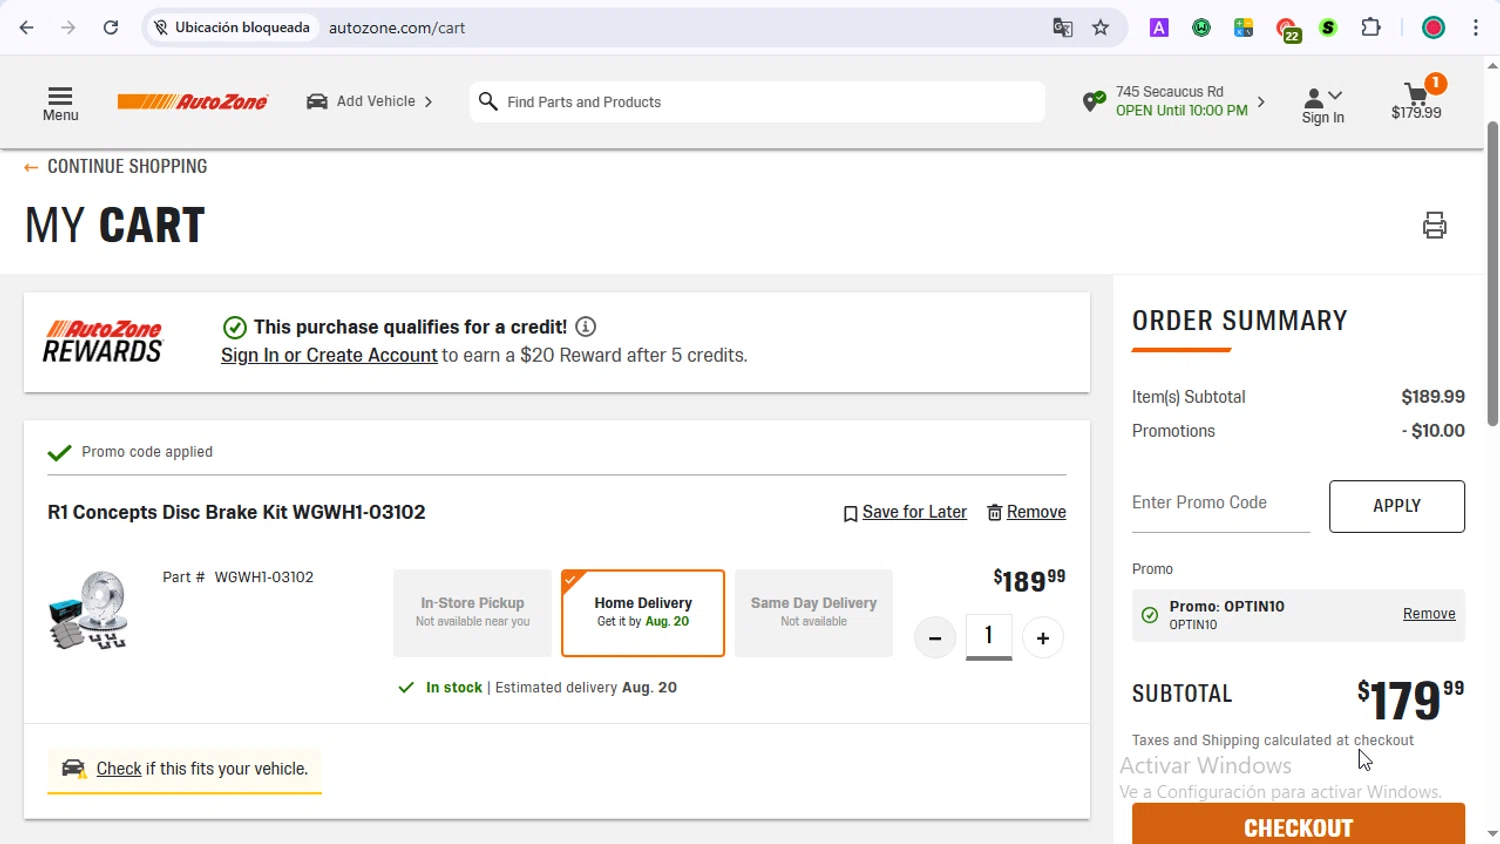Open the colorful grid browser extension
This screenshot has width=1500, height=844.
pyautogui.click(x=1244, y=28)
